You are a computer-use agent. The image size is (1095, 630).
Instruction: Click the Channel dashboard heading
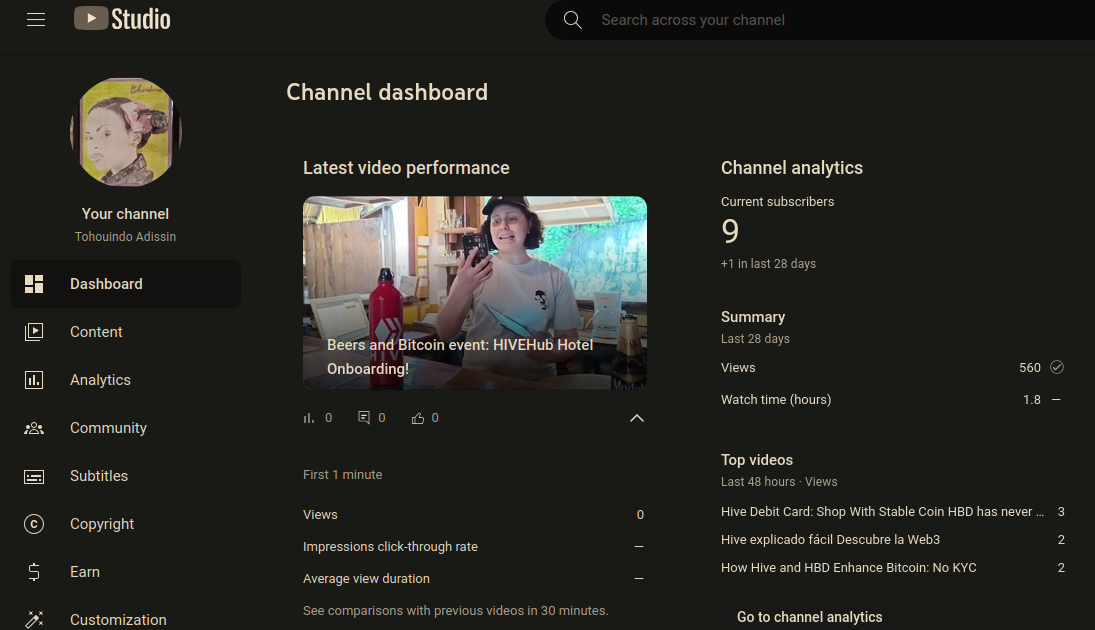coord(387,92)
